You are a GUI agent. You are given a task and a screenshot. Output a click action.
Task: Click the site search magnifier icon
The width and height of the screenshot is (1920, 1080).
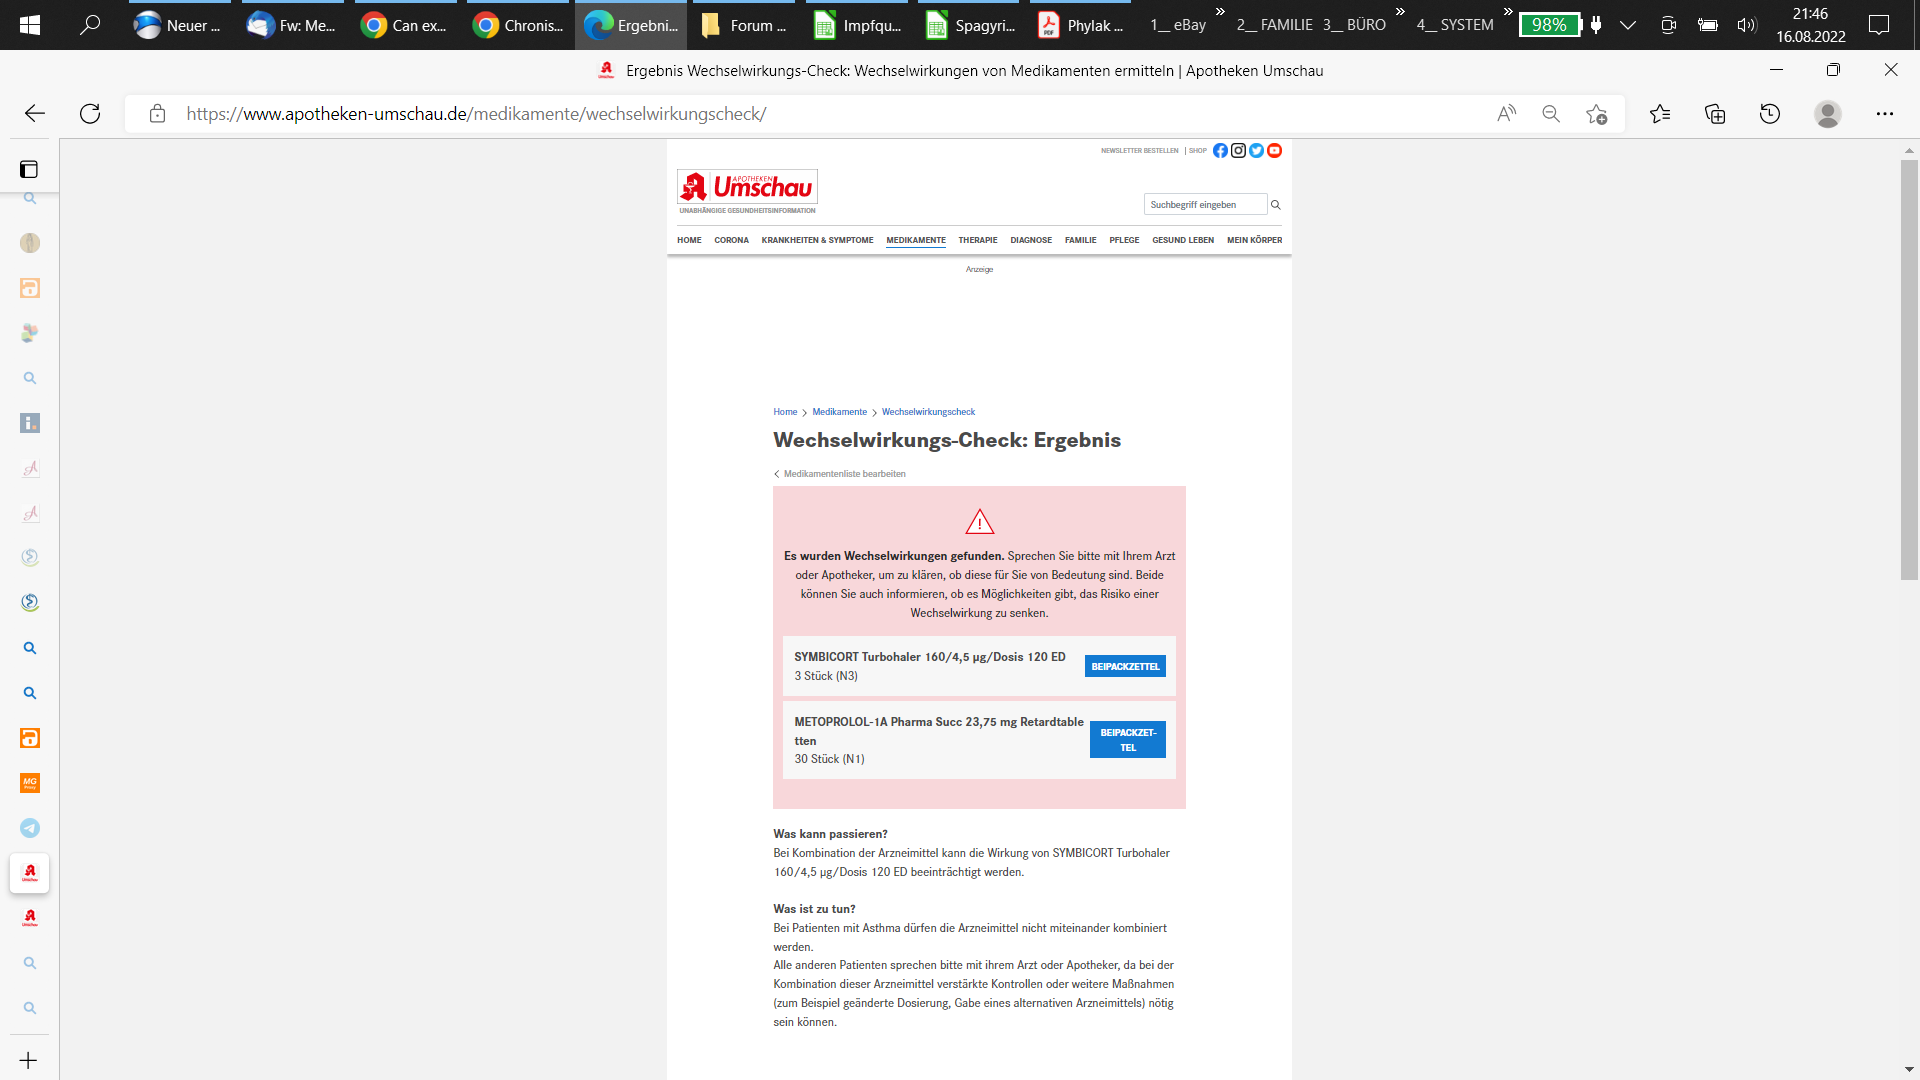(x=1276, y=205)
